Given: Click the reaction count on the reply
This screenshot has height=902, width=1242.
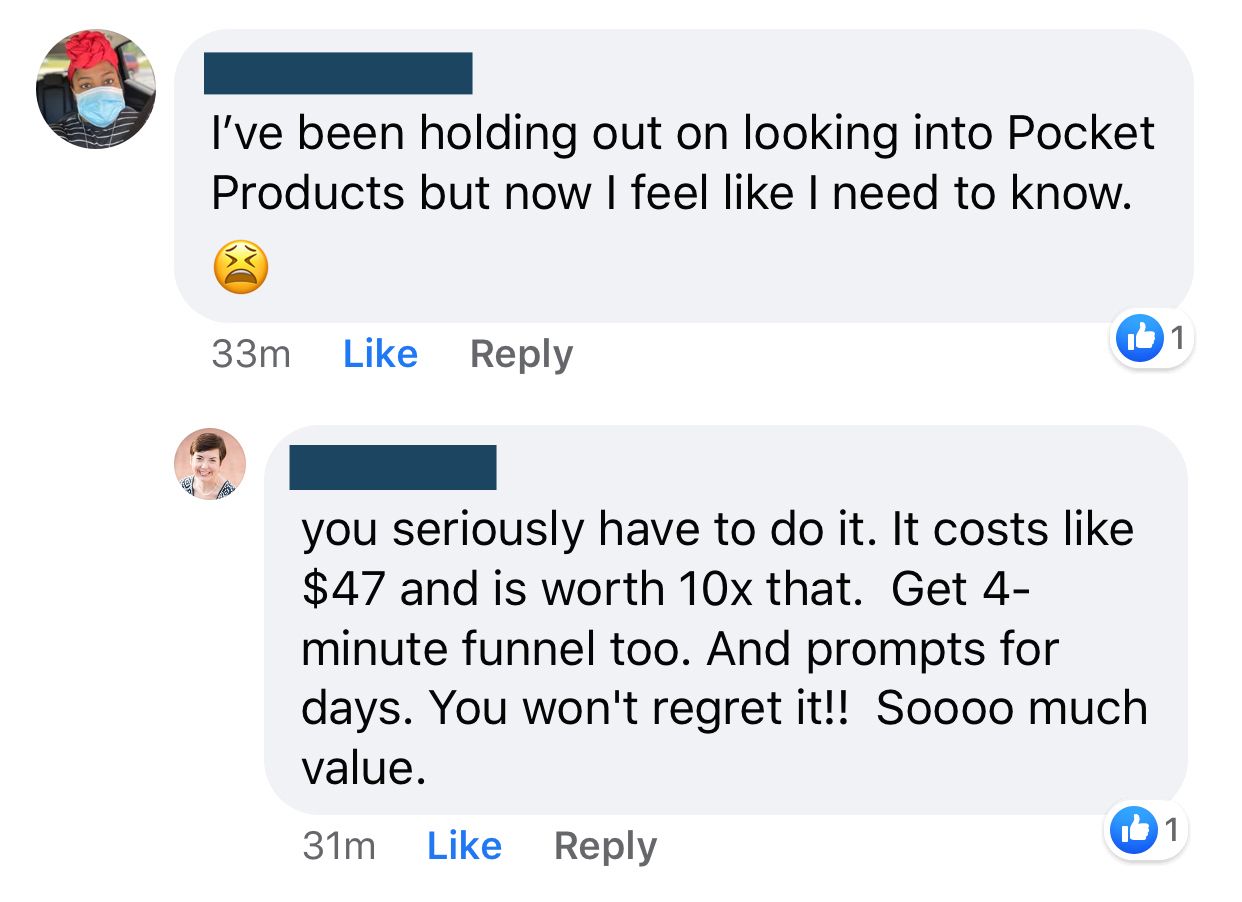Looking at the screenshot, I should pos(1171,830).
